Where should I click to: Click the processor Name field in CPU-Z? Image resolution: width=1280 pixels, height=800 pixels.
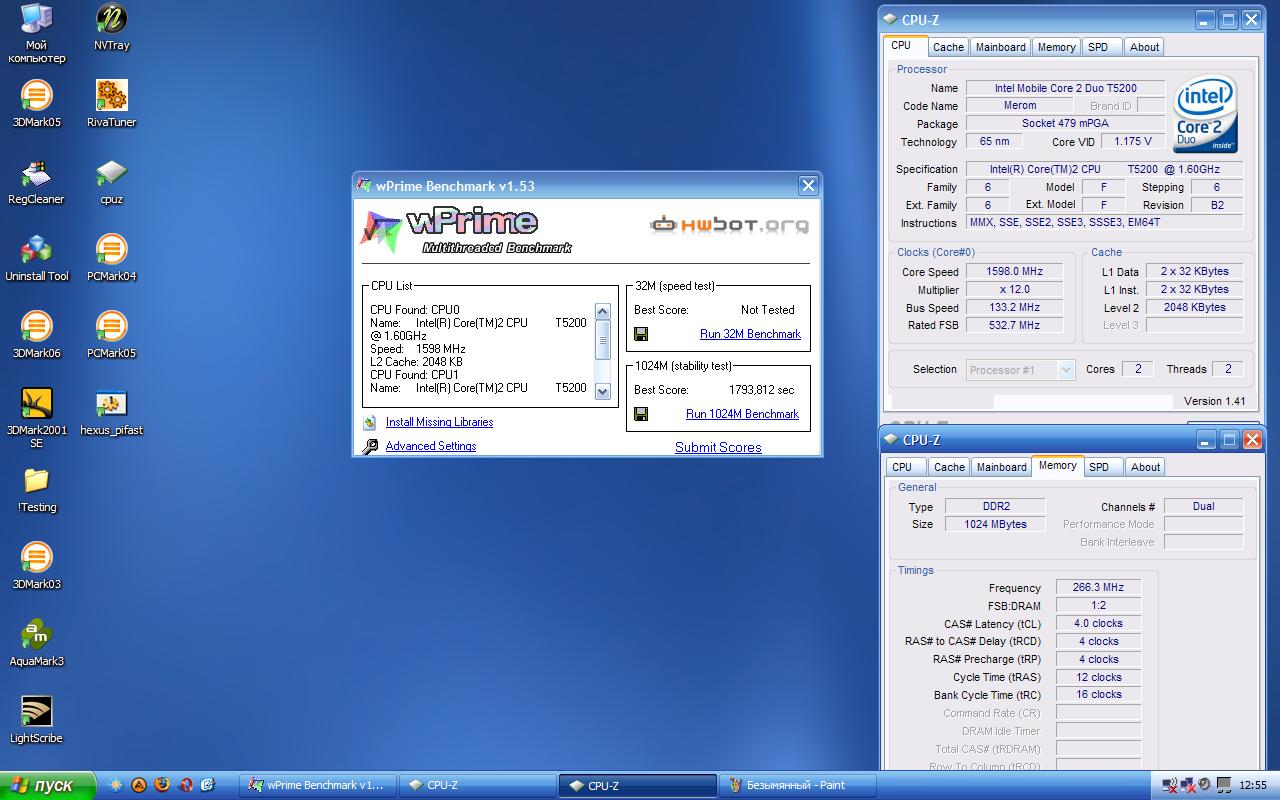pyautogui.click(x=1065, y=88)
